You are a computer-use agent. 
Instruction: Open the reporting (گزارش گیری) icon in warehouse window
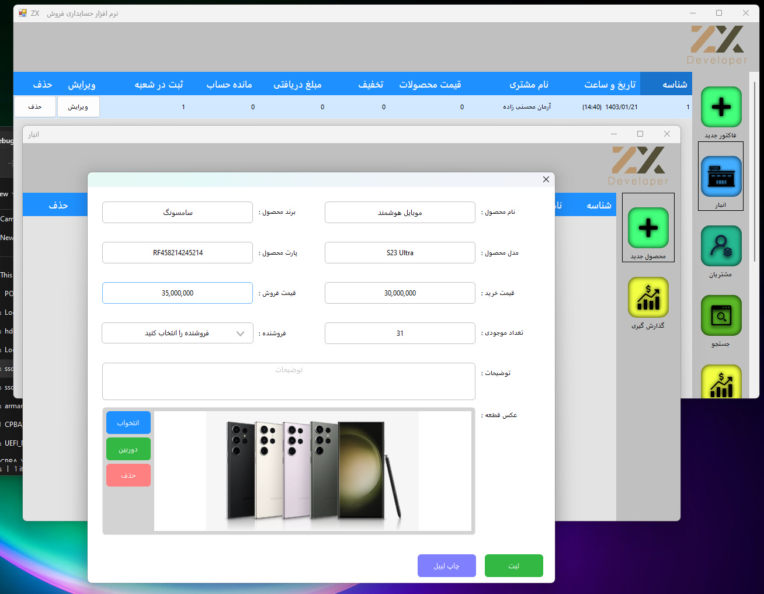coord(648,297)
